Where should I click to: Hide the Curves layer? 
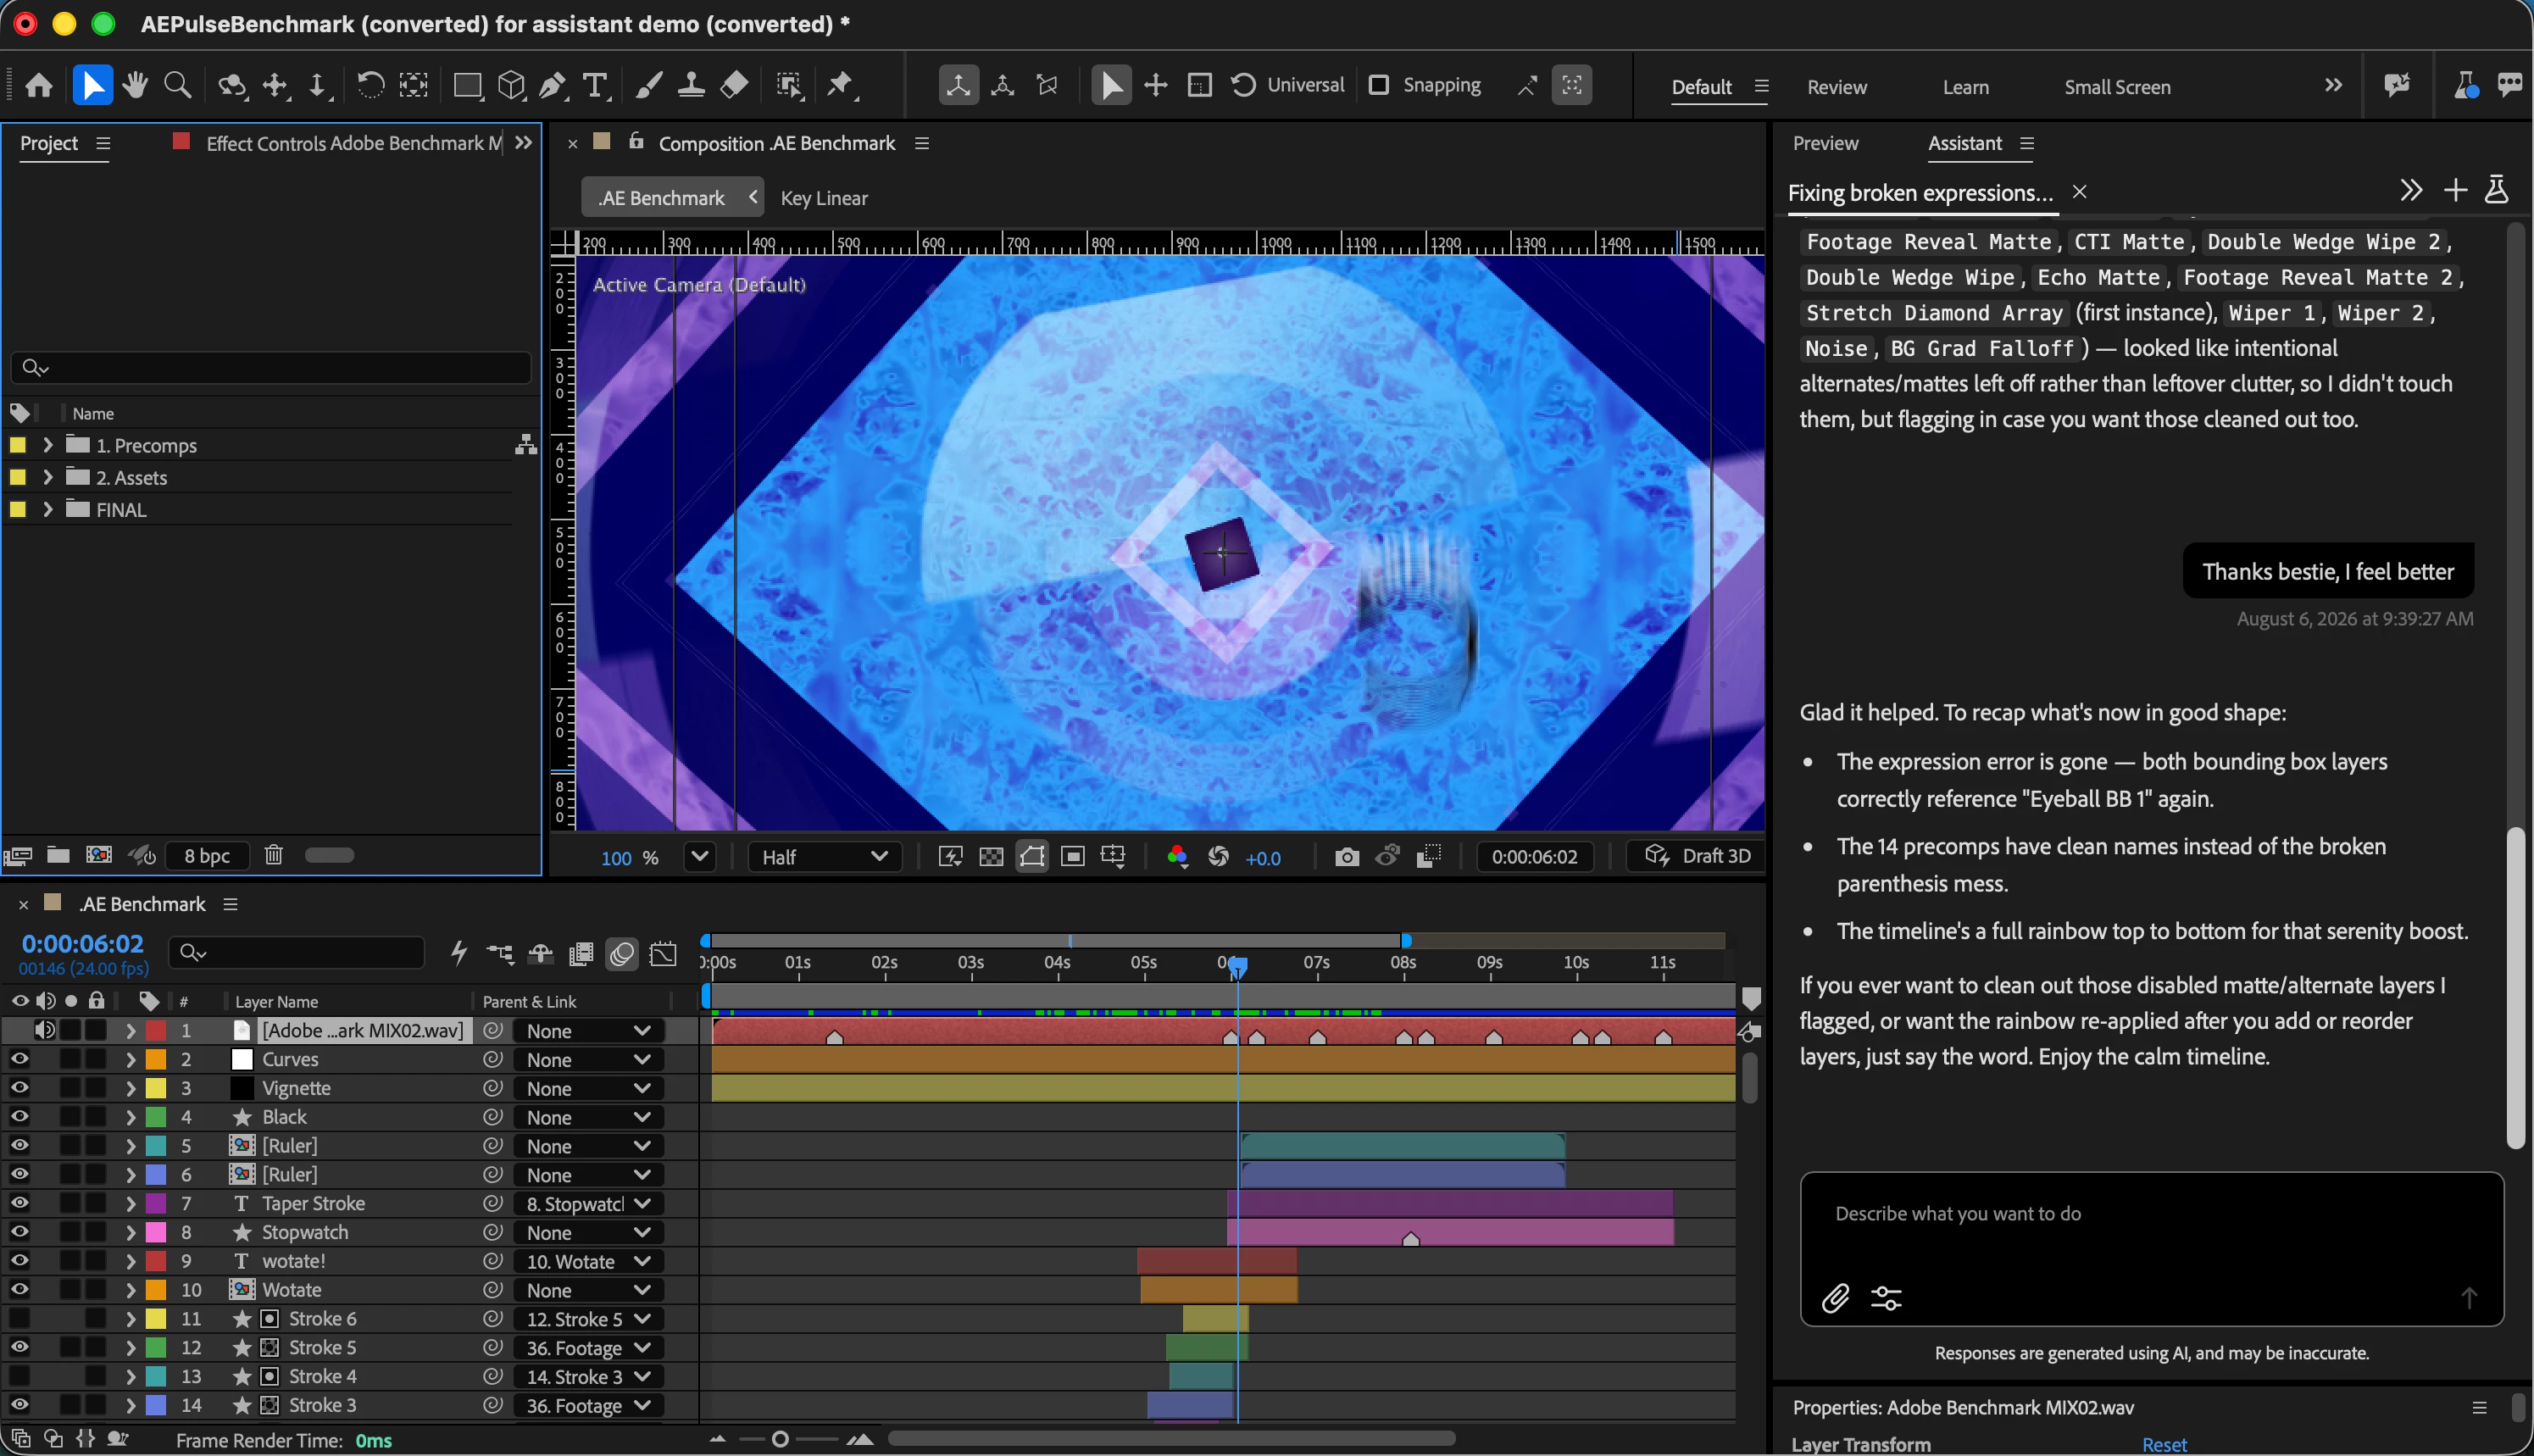click(x=19, y=1059)
